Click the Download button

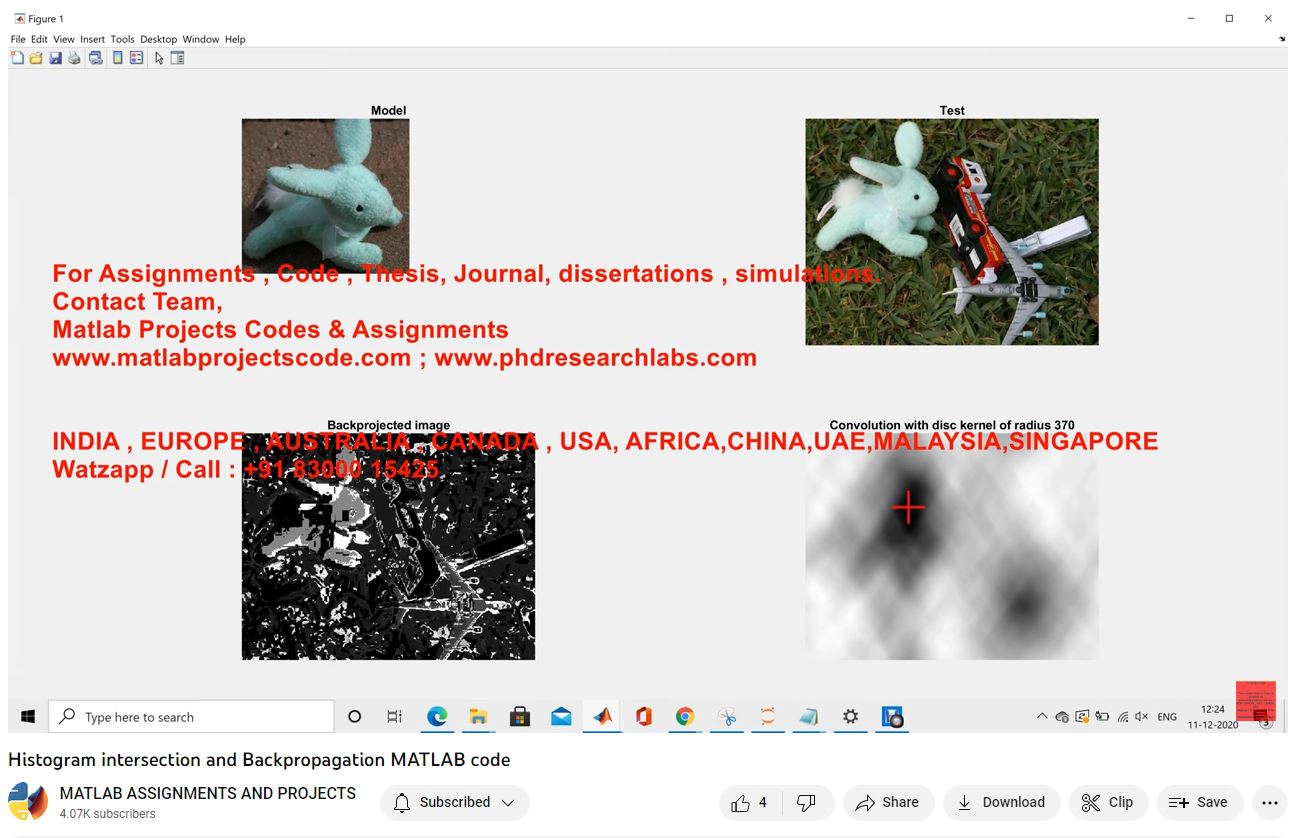tap(1001, 802)
